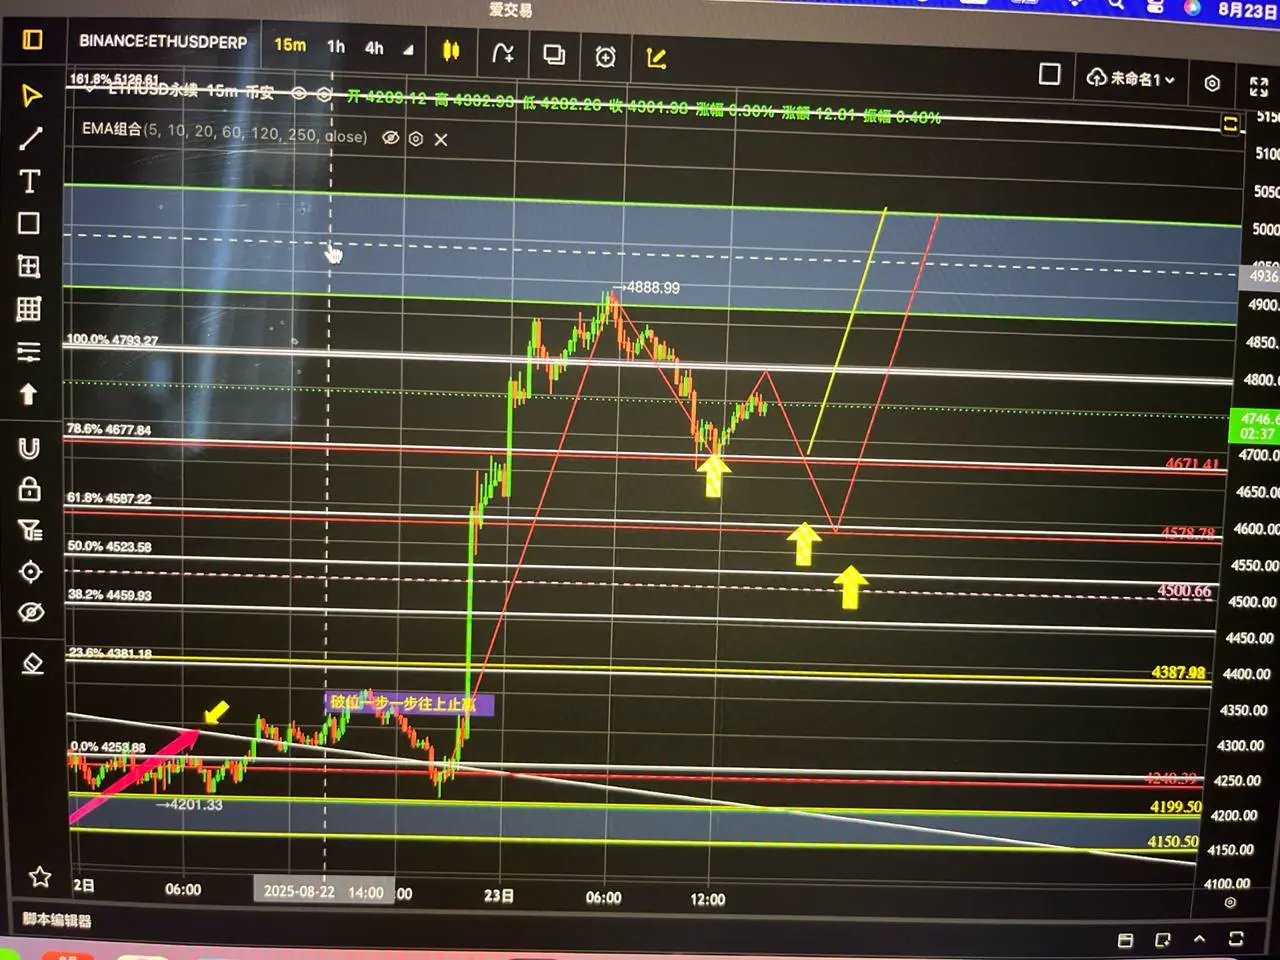Open the Fibonacci lines tool in left toolbar

point(29,351)
